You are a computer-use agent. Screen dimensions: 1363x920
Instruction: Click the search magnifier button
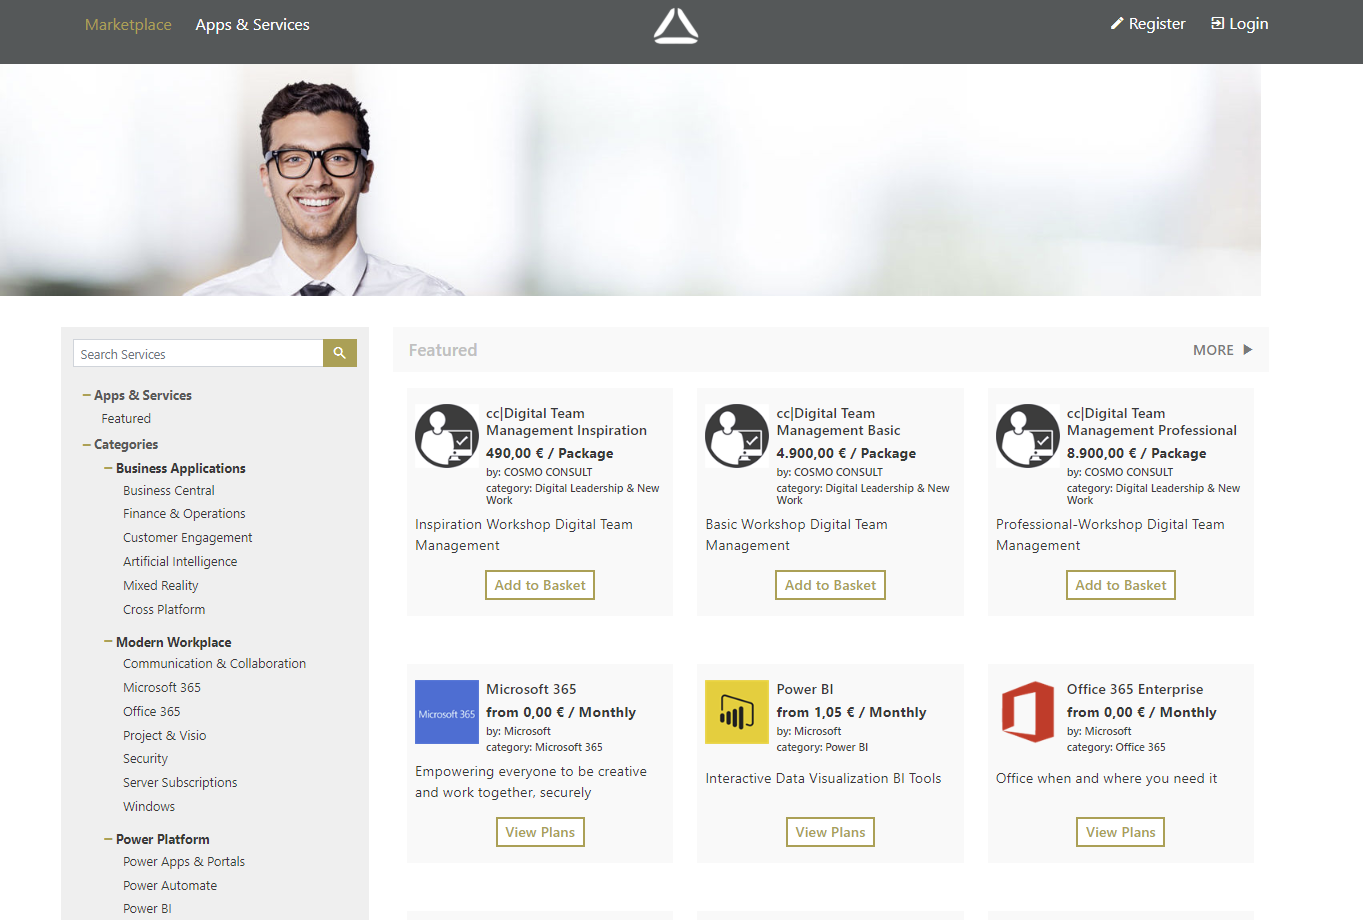pos(339,353)
